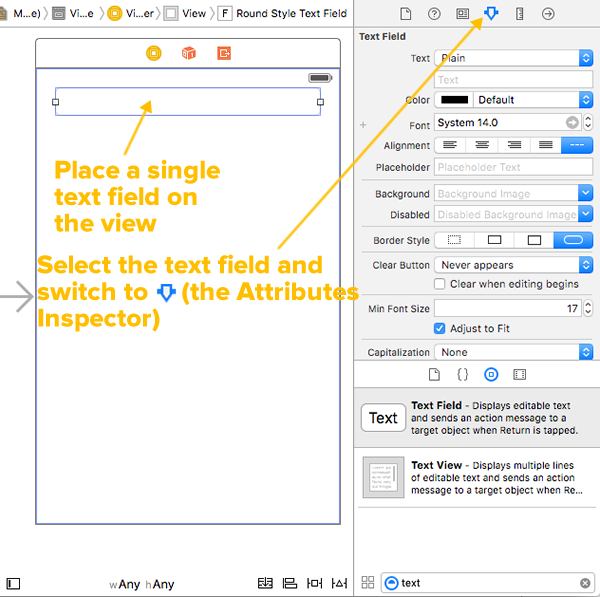600x597 pixels.
Task: Uncheck Adjust to Fit checkbox
Action: tap(439, 328)
